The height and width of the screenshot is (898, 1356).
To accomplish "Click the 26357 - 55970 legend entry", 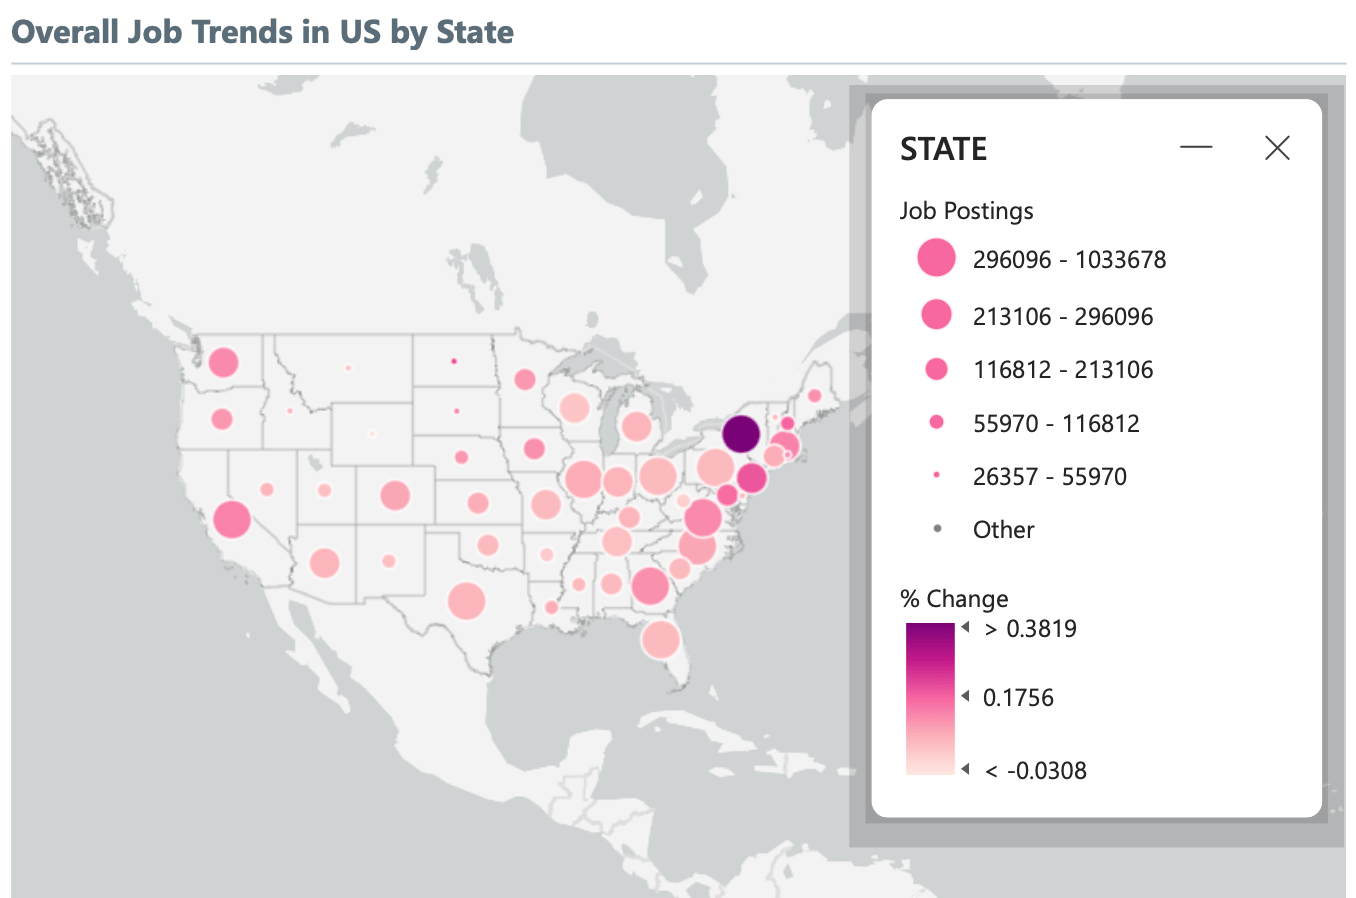I will (x=1030, y=476).
